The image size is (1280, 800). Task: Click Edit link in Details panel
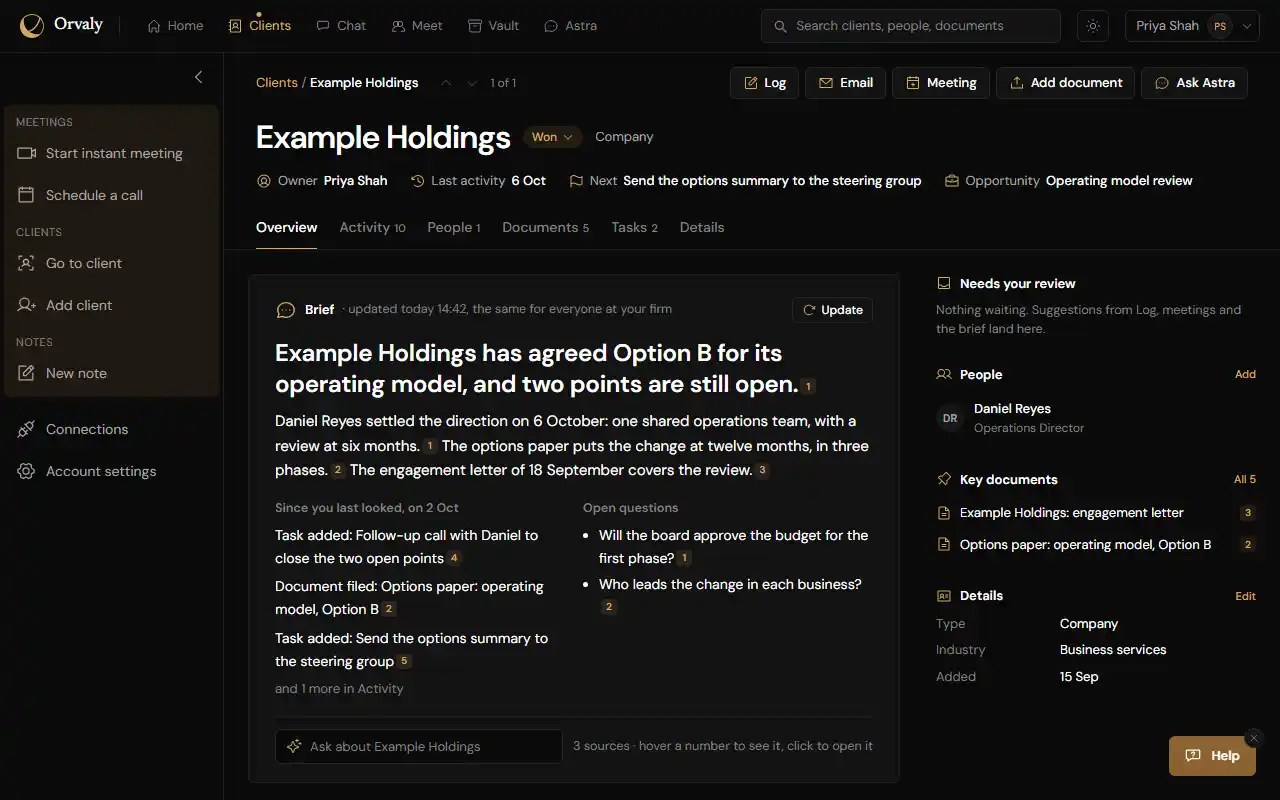(1245, 596)
